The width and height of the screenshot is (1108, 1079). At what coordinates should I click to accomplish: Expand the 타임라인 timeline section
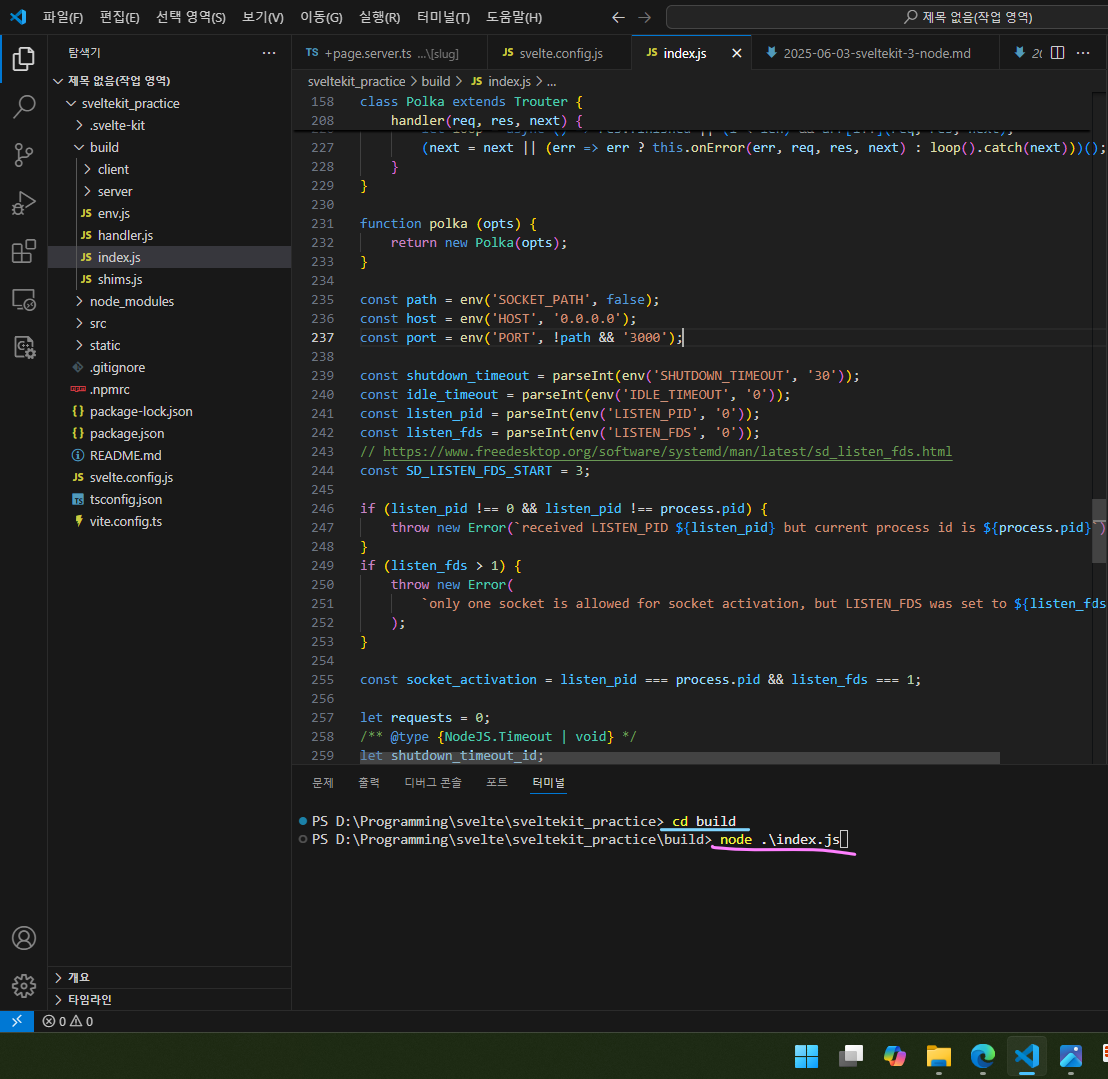tap(89, 999)
